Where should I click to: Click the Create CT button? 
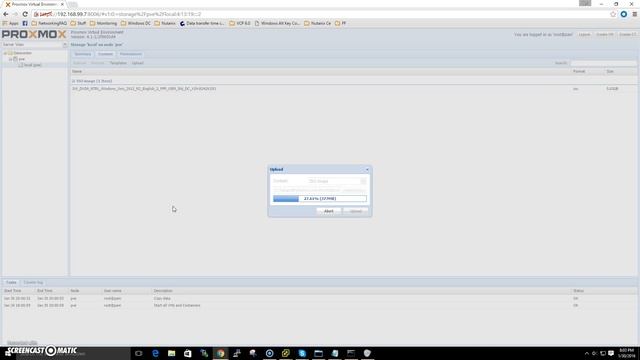coord(627,35)
